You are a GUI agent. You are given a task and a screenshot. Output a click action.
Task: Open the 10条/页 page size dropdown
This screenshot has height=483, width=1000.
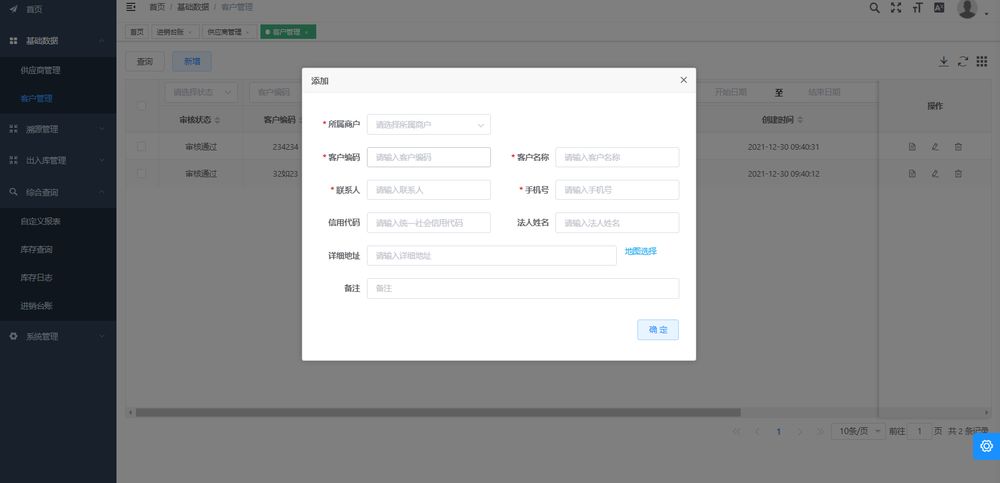coord(860,431)
